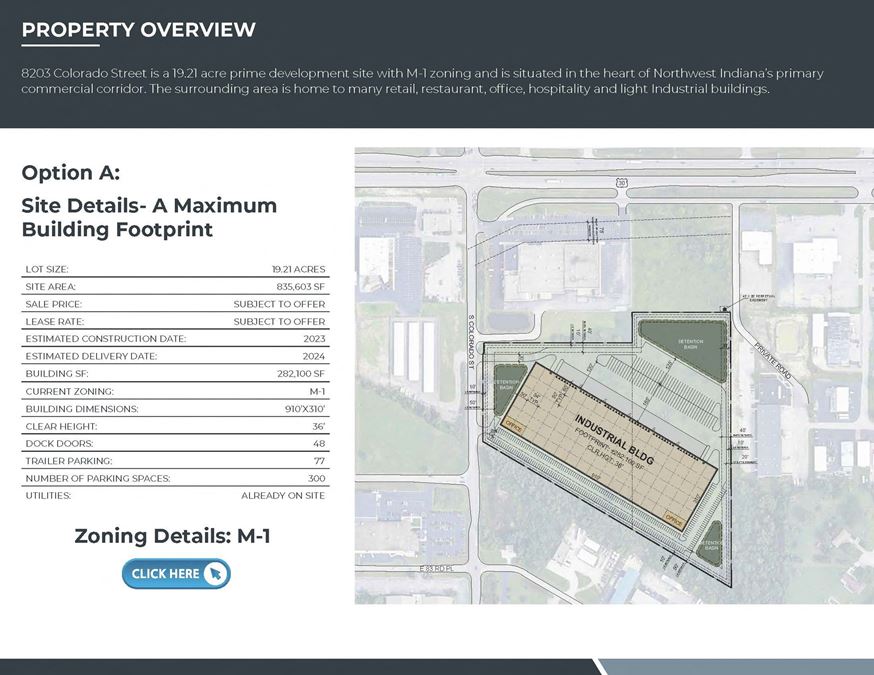
Task: Click the orange OFFICE block at building's east corner
Action: pyautogui.click(x=674, y=520)
